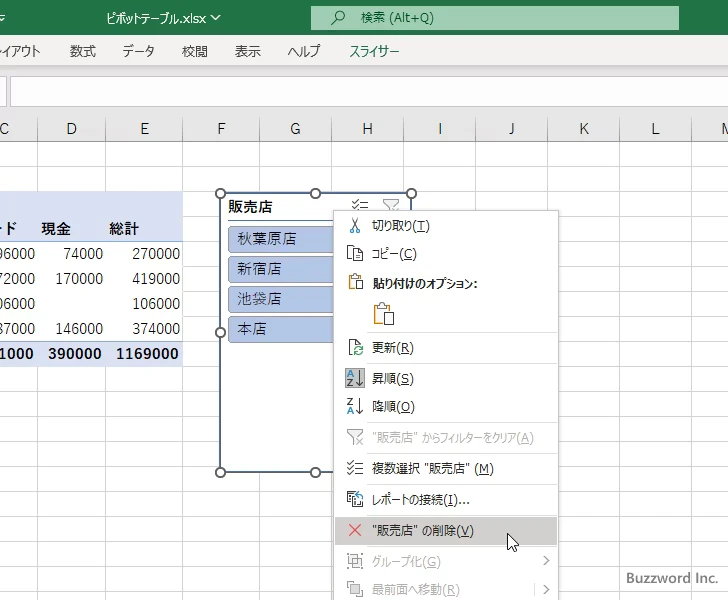This screenshot has height=600, width=728.
Task: Click the search magnifier icon
Action: [x=338, y=18]
